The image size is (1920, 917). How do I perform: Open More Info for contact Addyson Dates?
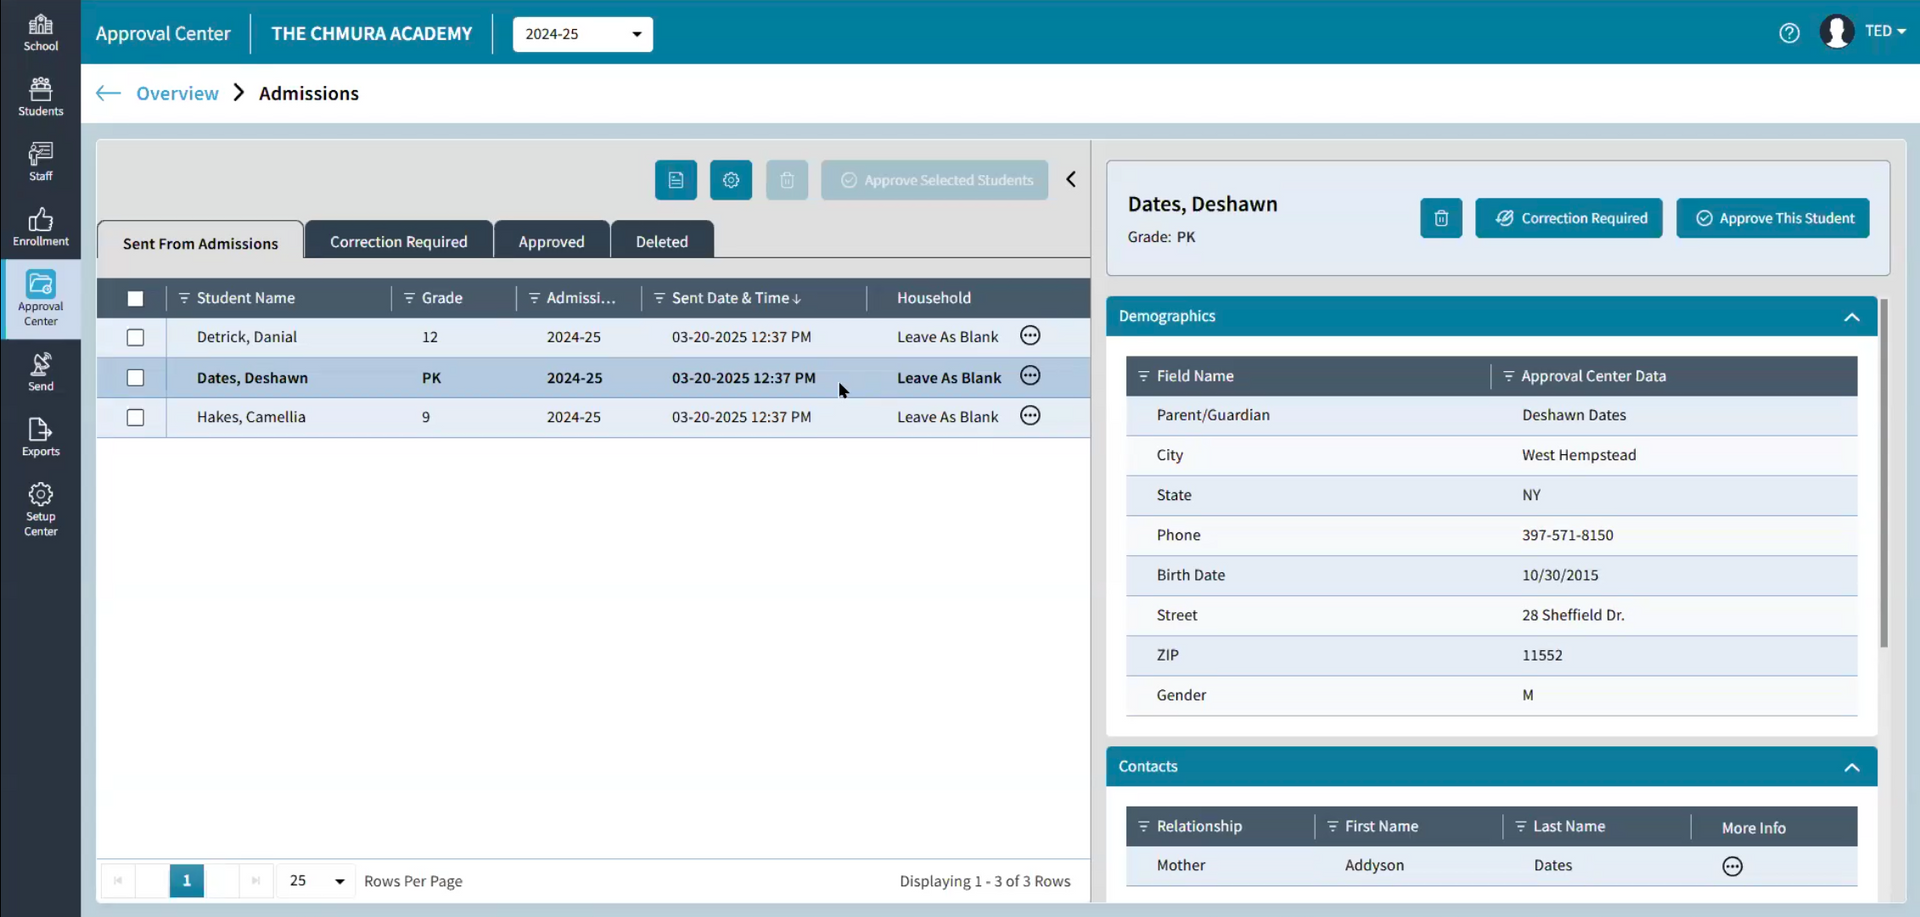pos(1732,866)
